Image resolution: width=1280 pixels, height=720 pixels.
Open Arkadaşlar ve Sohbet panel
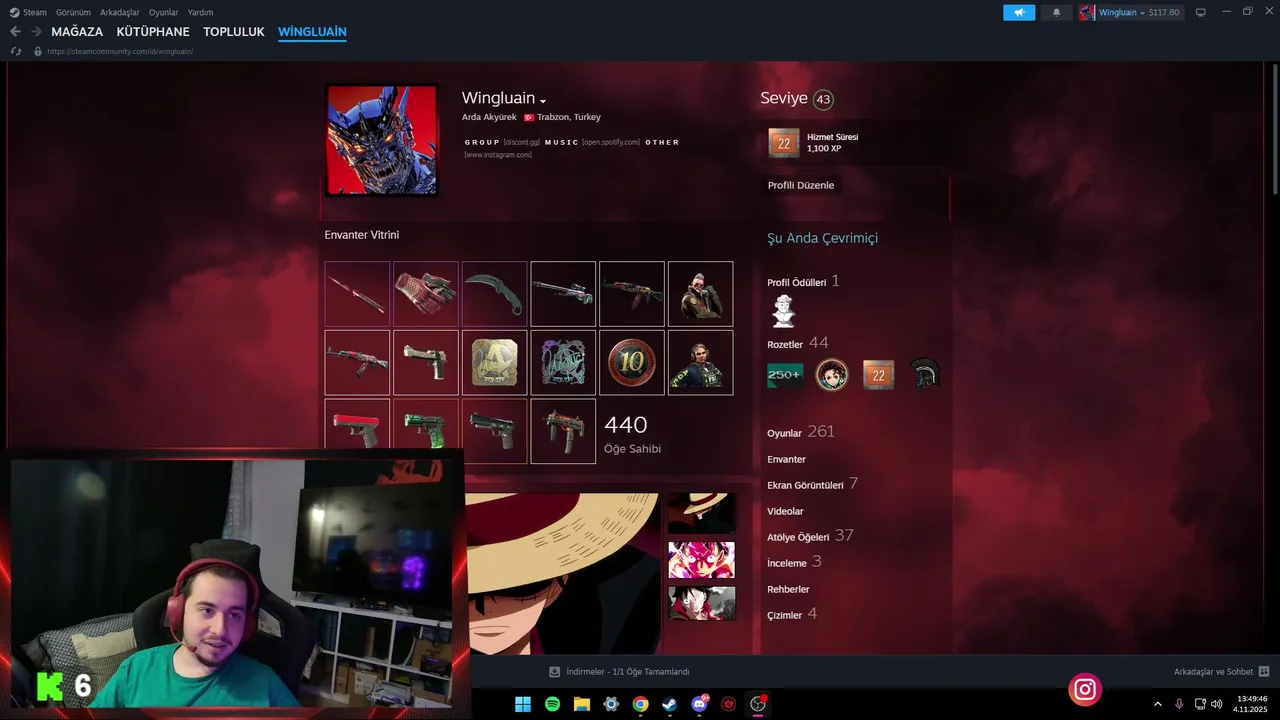pyautogui.click(x=1222, y=672)
